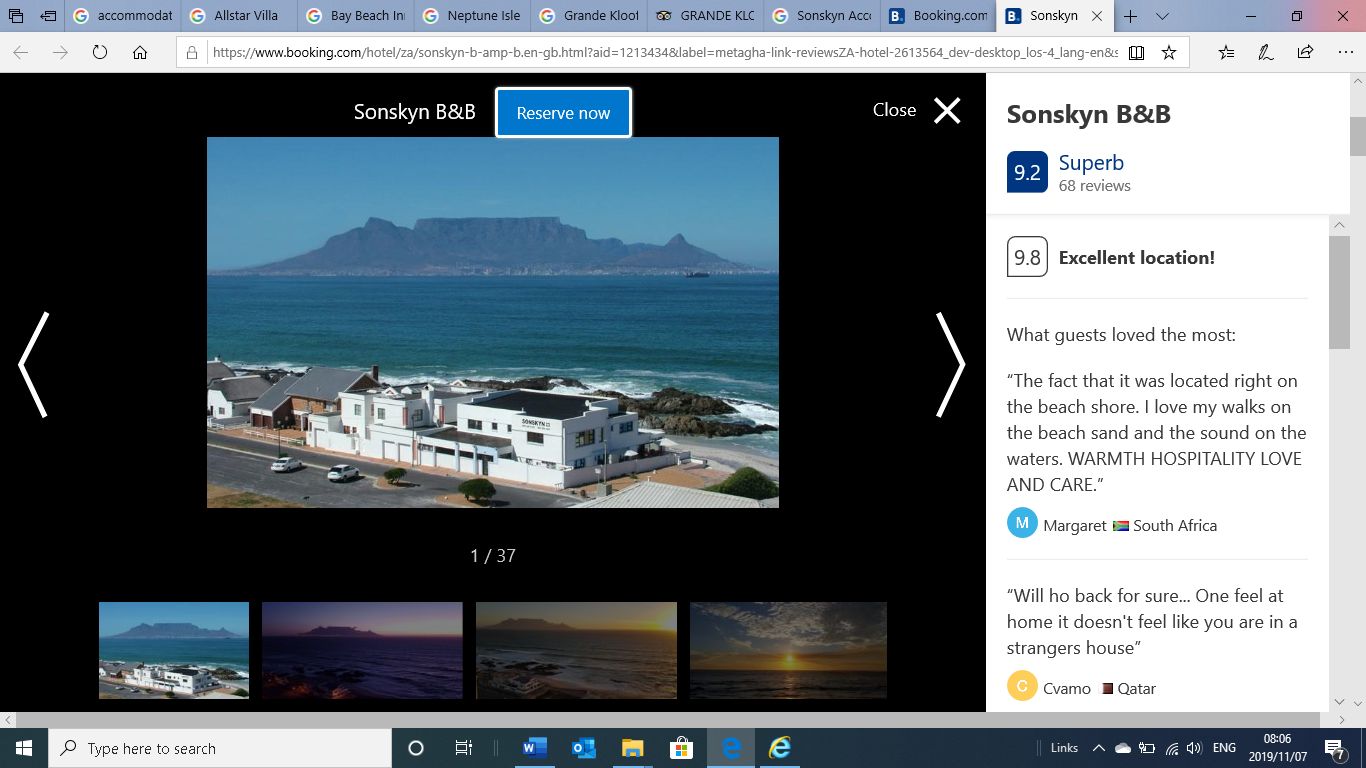Add page to favorites with star icon
Image resolution: width=1366 pixels, height=768 pixels.
pos(1168,53)
